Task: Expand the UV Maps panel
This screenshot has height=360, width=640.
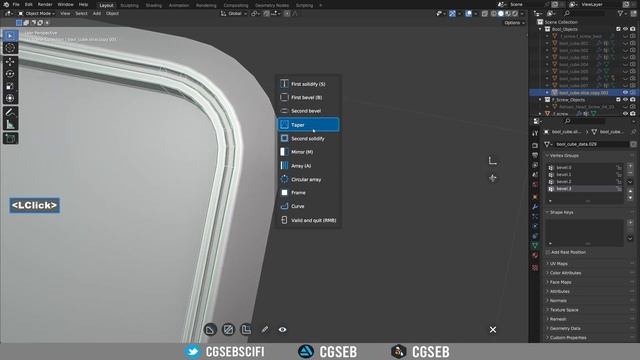Action: (559, 264)
